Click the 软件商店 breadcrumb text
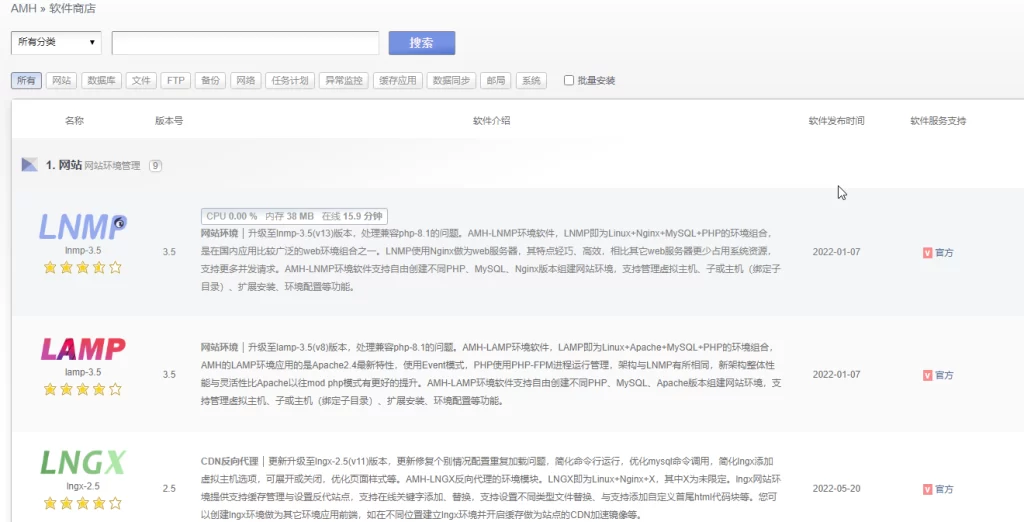This screenshot has height=522, width=1024. (72, 8)
